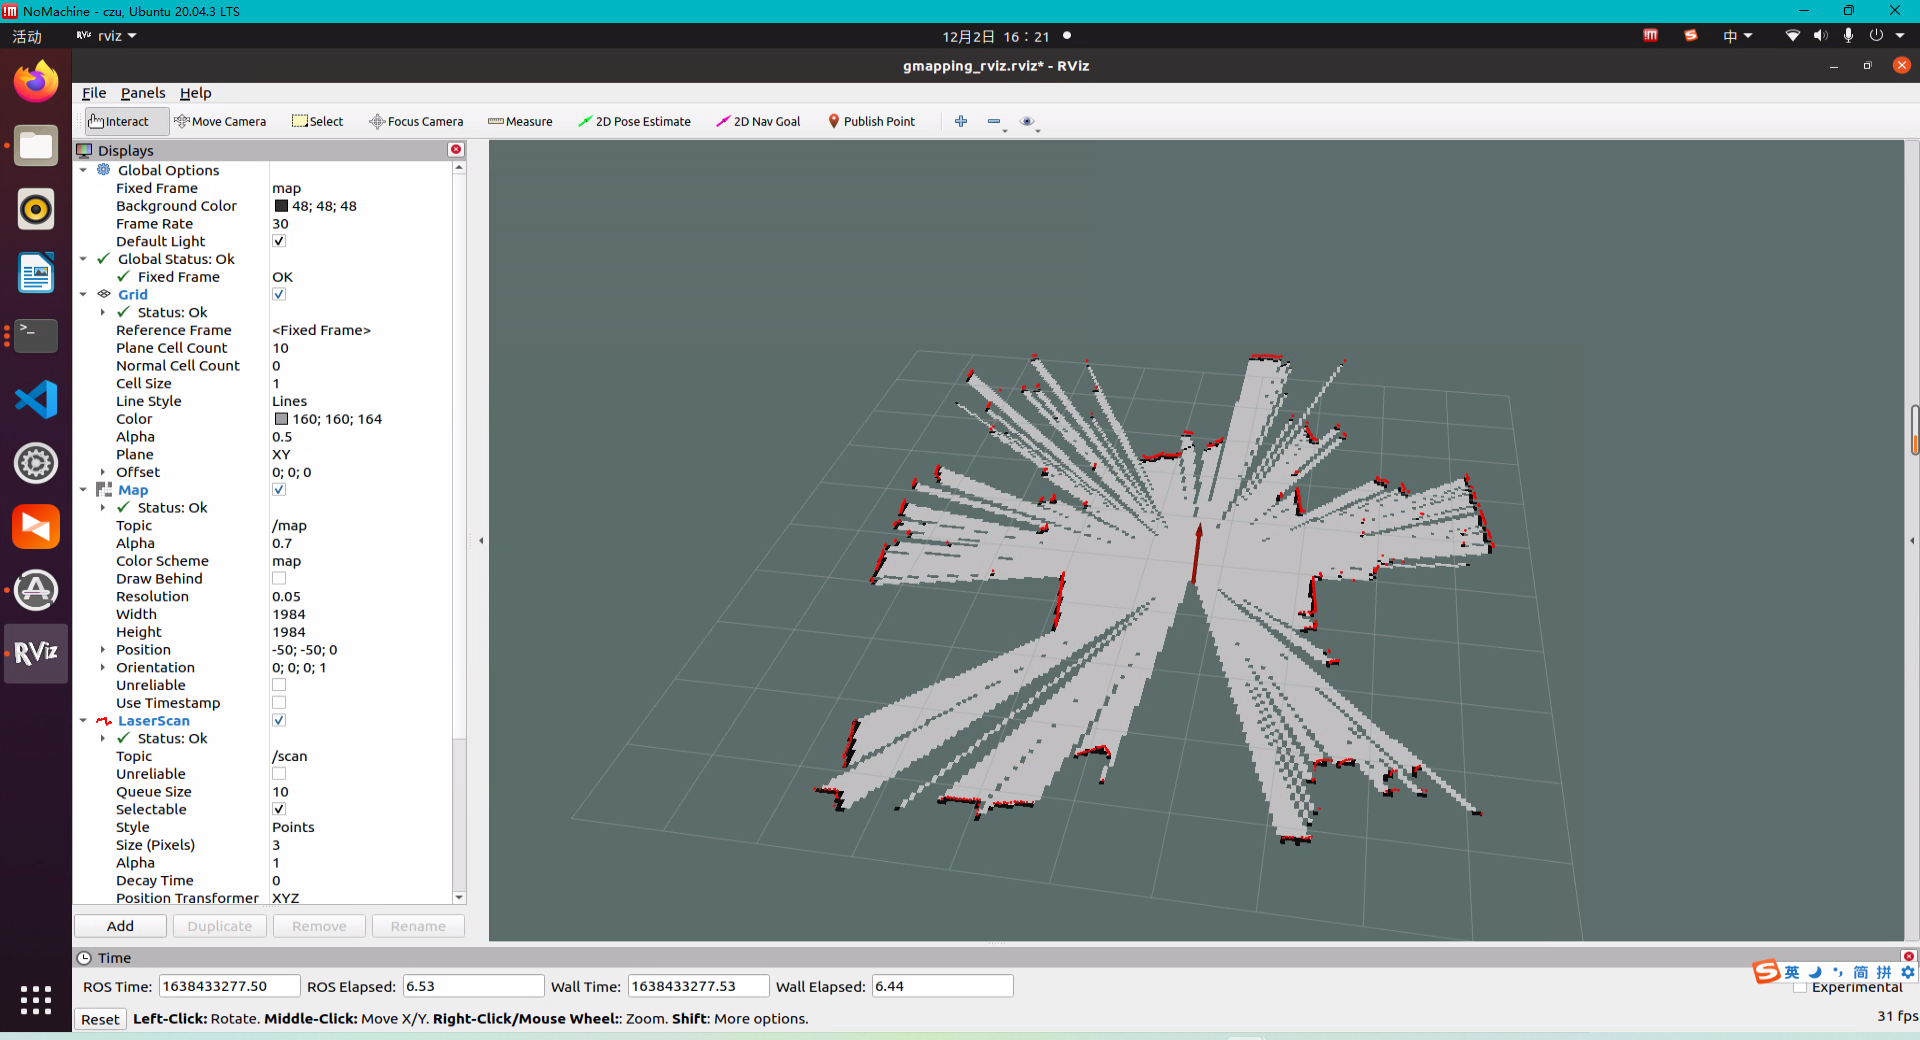Disable the Grid display checkbox
The height and width of the screenshot is (1040, 1920).
point(279,294)
